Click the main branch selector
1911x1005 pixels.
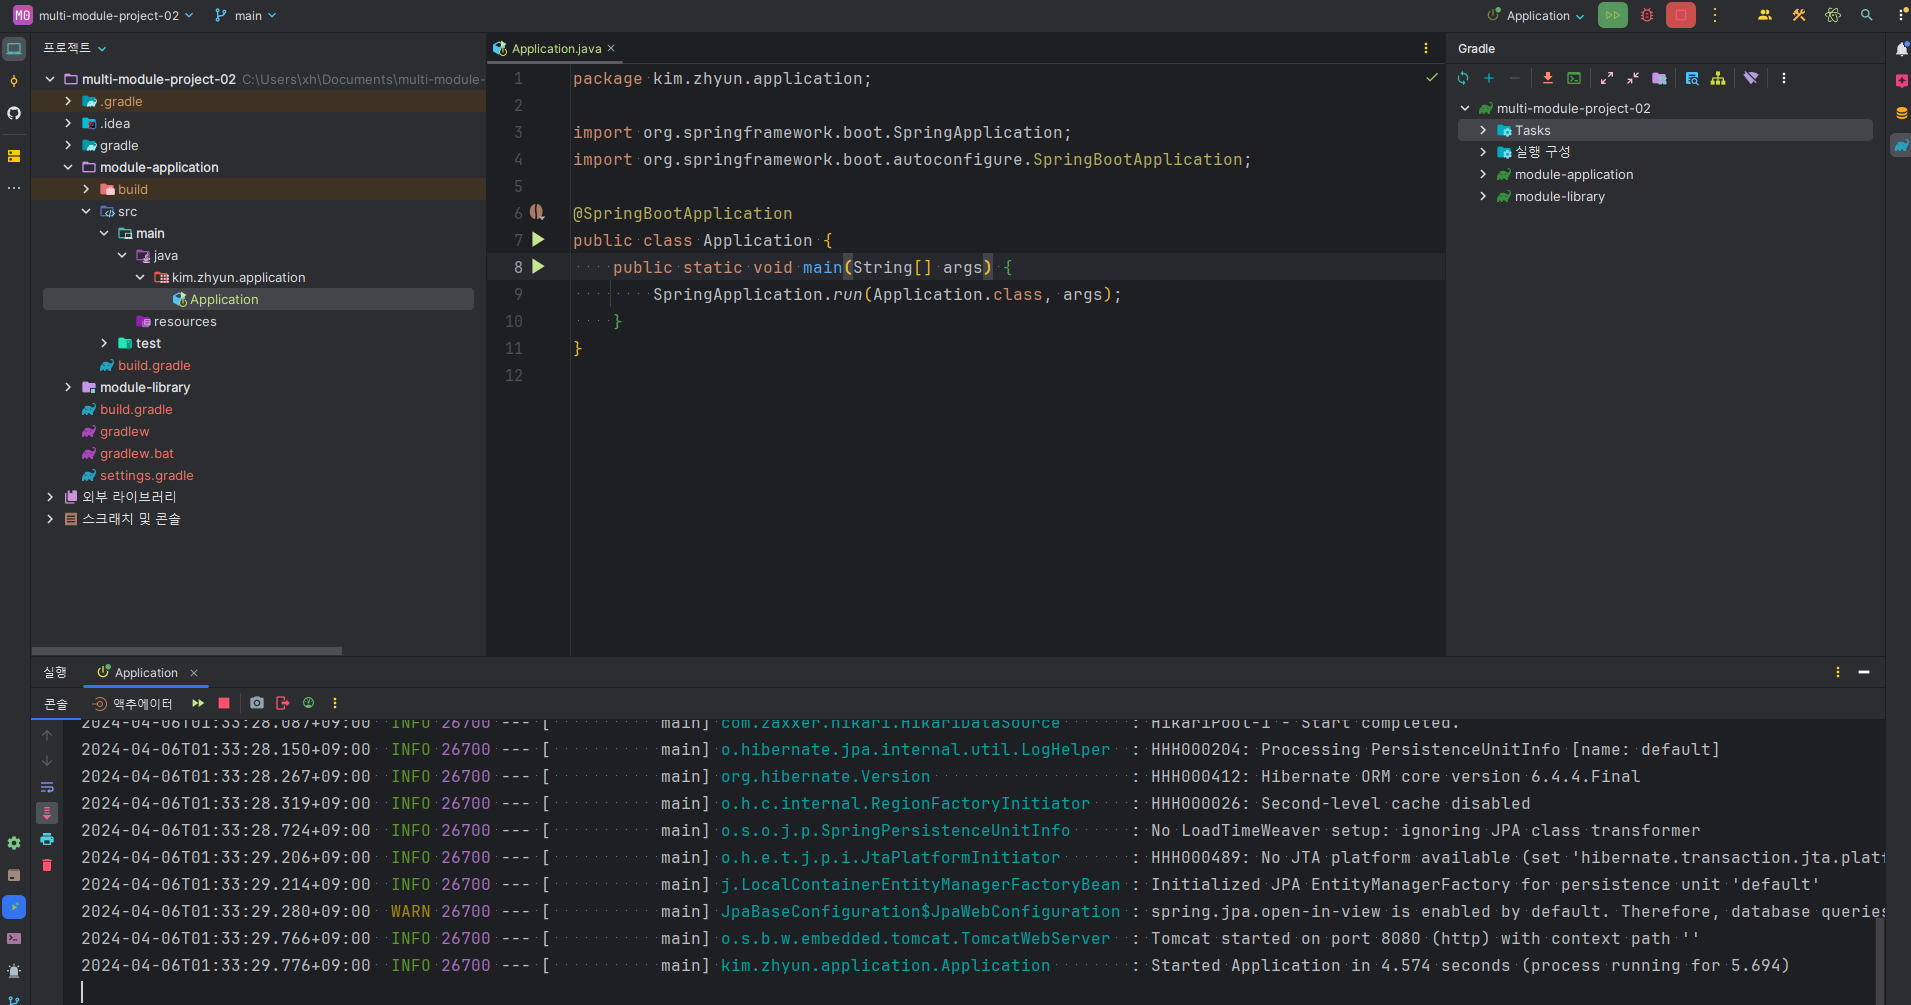(245, 15)
